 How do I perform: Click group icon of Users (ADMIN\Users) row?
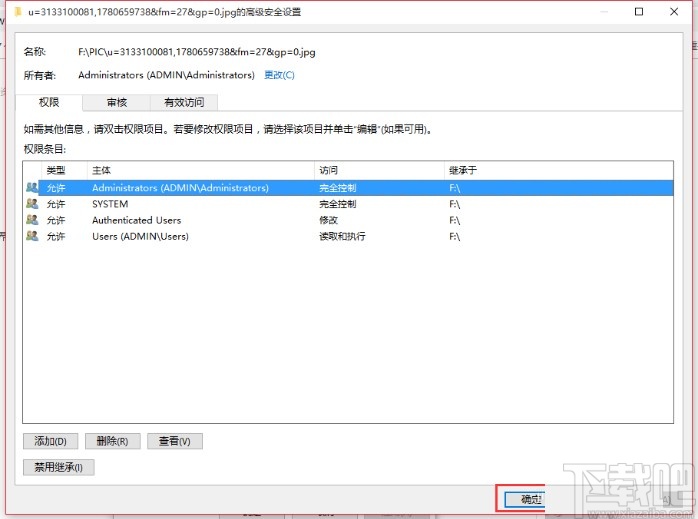point(32,236)
